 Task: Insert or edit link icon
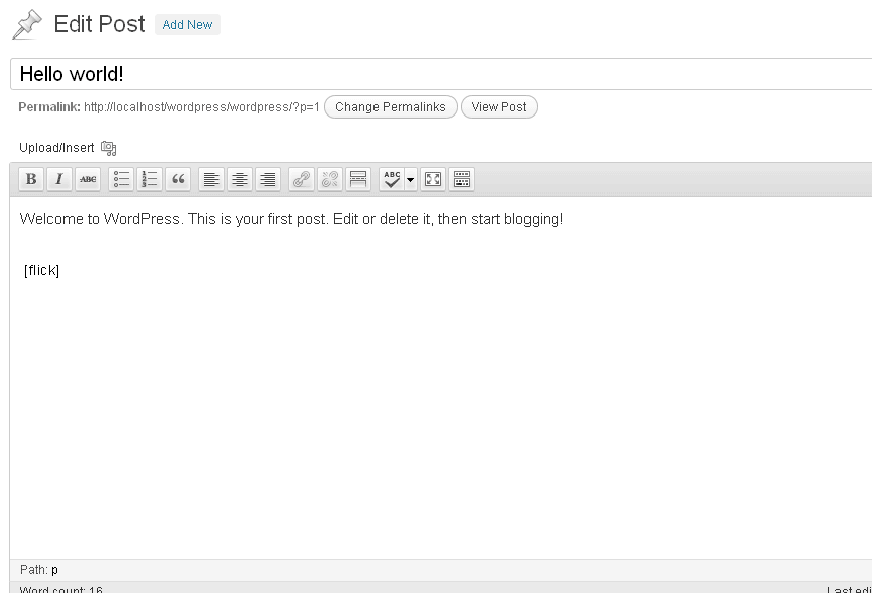coord(301,179)
